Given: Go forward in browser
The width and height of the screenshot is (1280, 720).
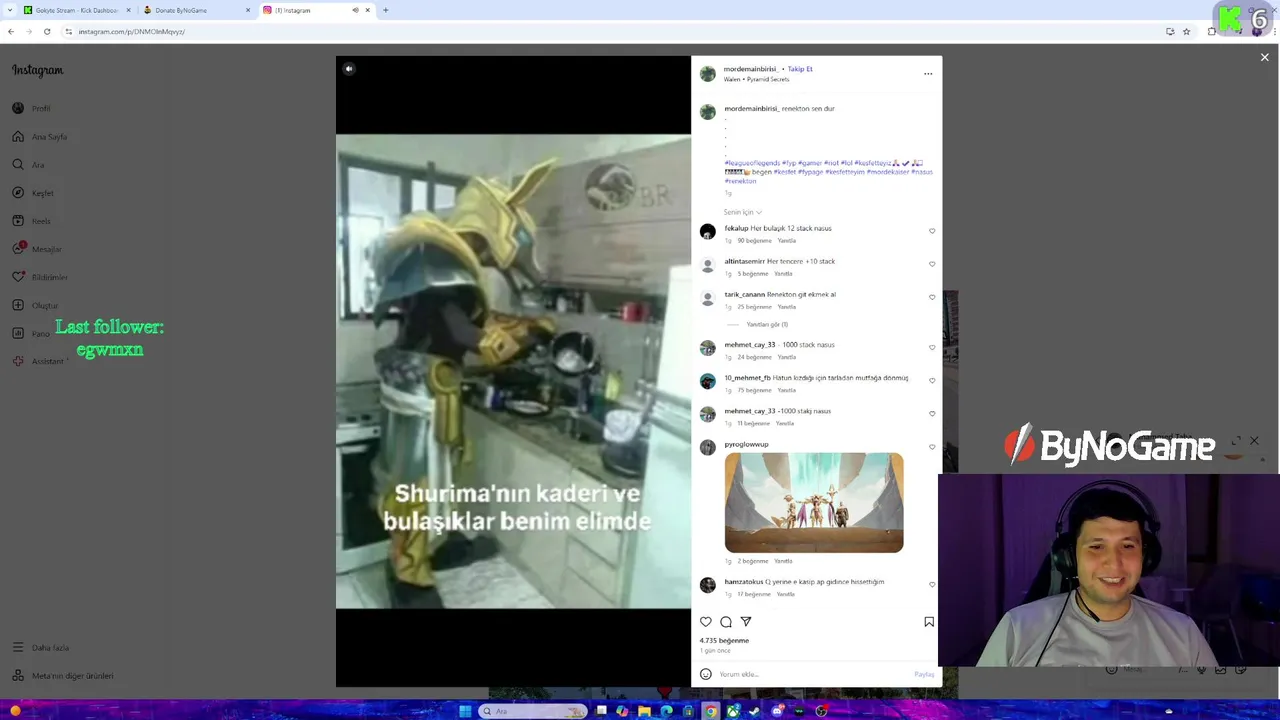Looking at the screenshot, I should coord(29,31).
